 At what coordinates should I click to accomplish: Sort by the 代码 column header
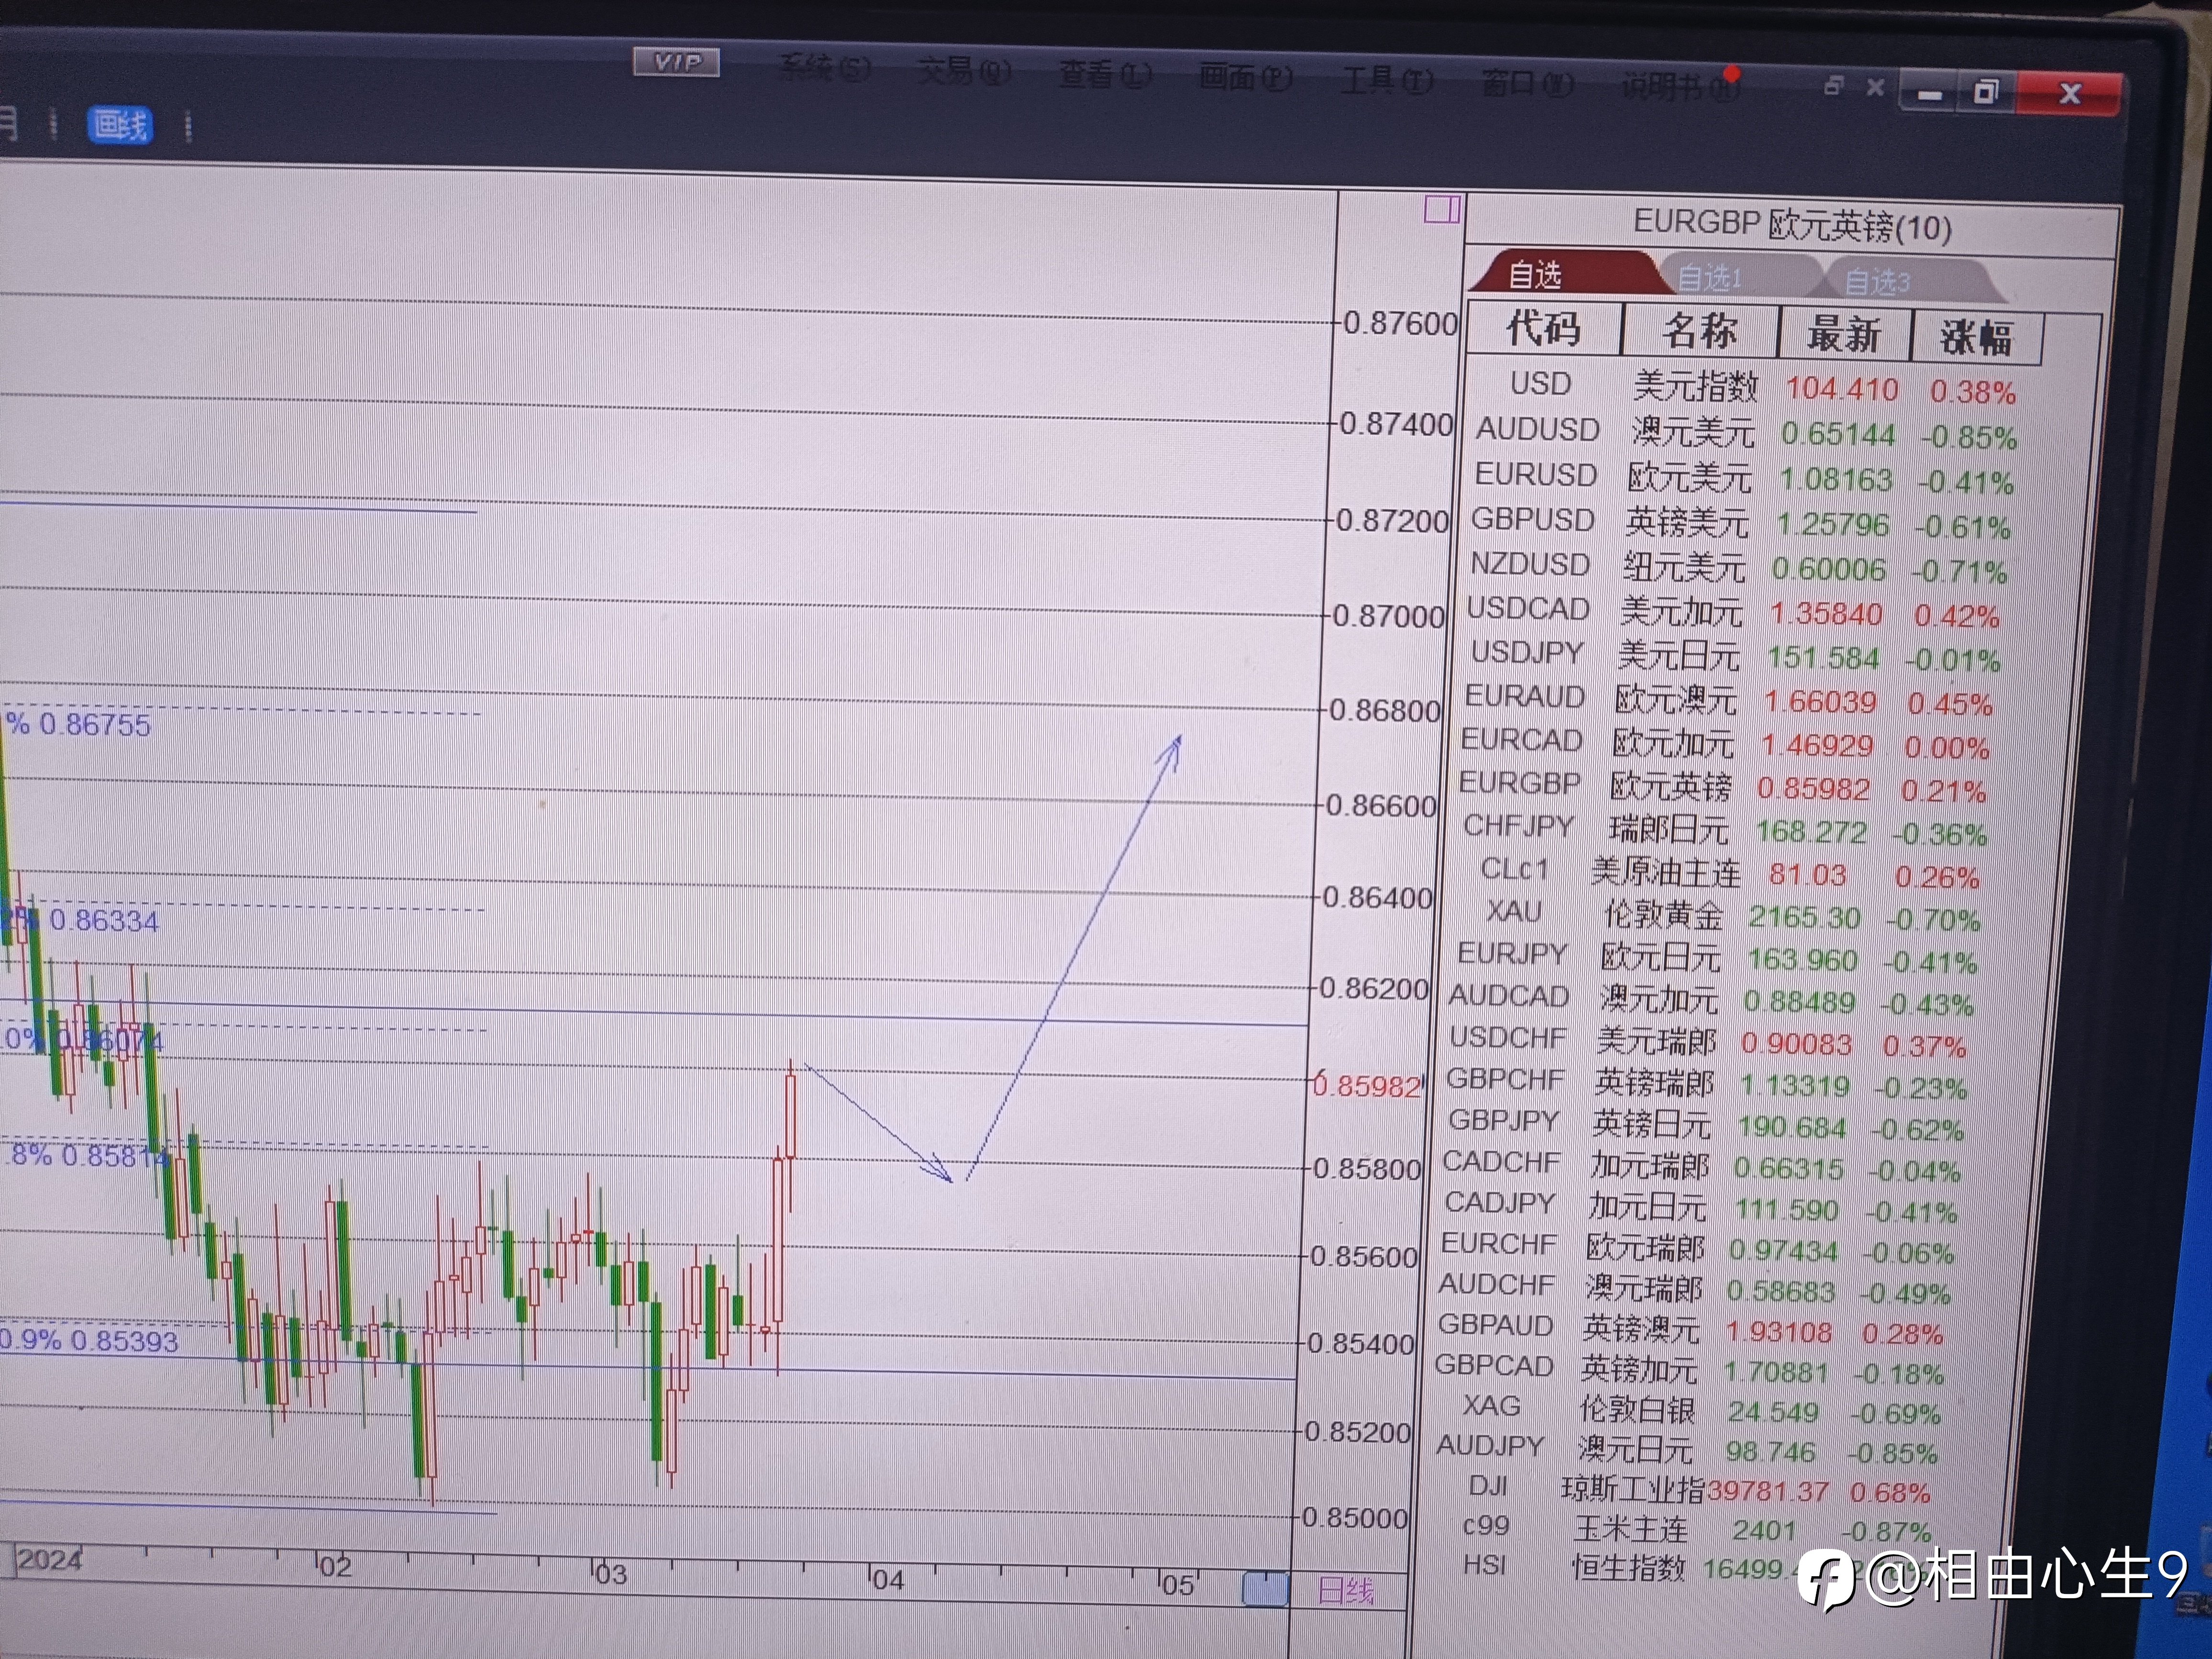(x=1544, y=328)
